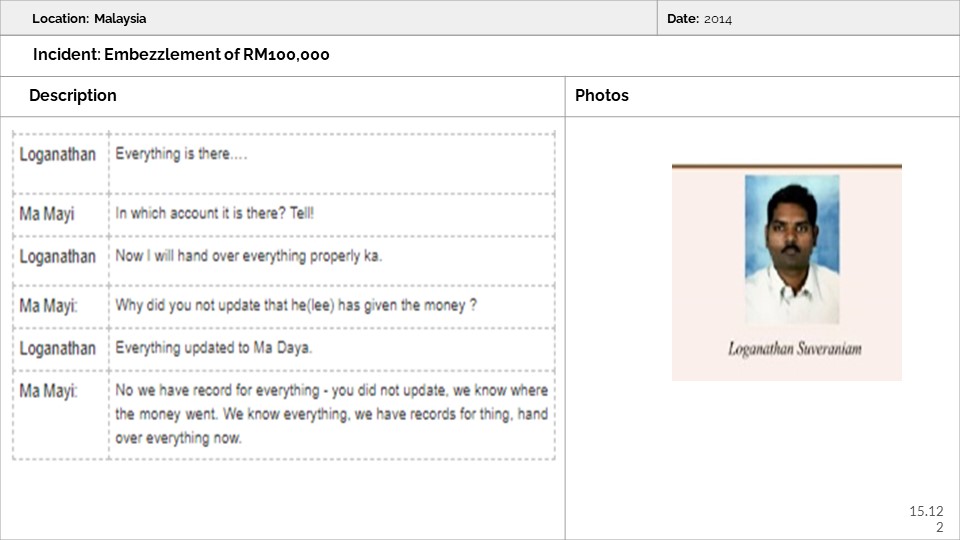This screenshot has height=540, width=960.
Task: Select "Now I will hand over everything" line
Action: pos(249,256)
